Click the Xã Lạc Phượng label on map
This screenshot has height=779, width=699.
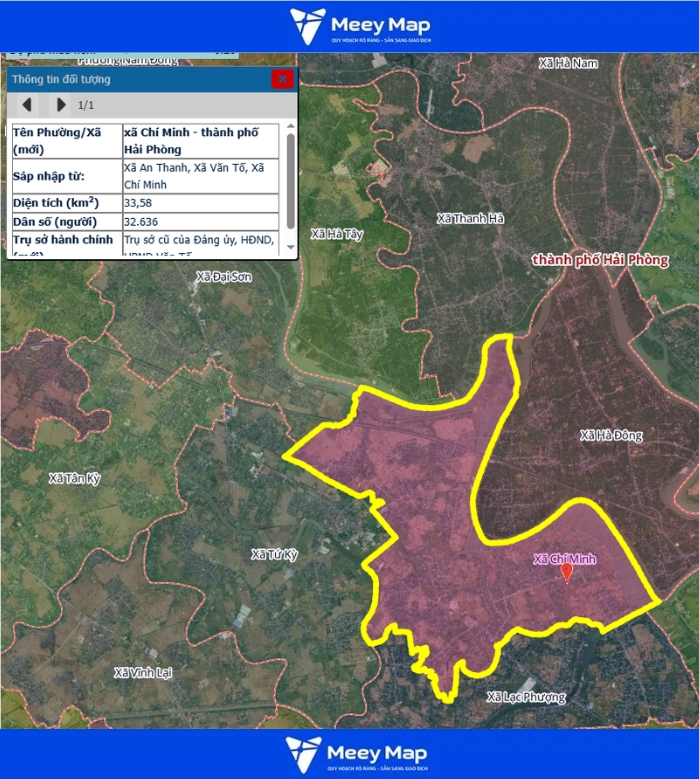point(526,696)
